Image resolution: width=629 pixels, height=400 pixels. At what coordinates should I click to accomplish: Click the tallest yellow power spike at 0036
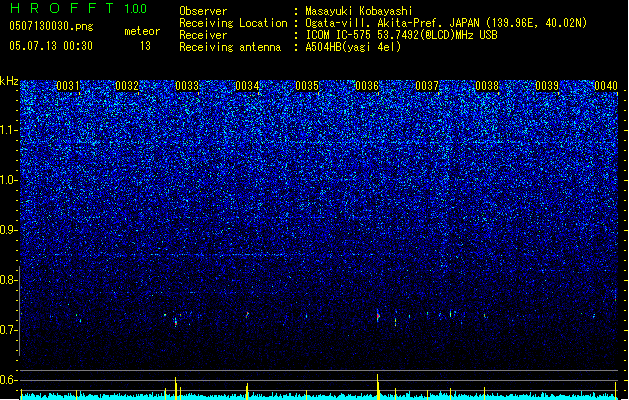coord(377,387)
